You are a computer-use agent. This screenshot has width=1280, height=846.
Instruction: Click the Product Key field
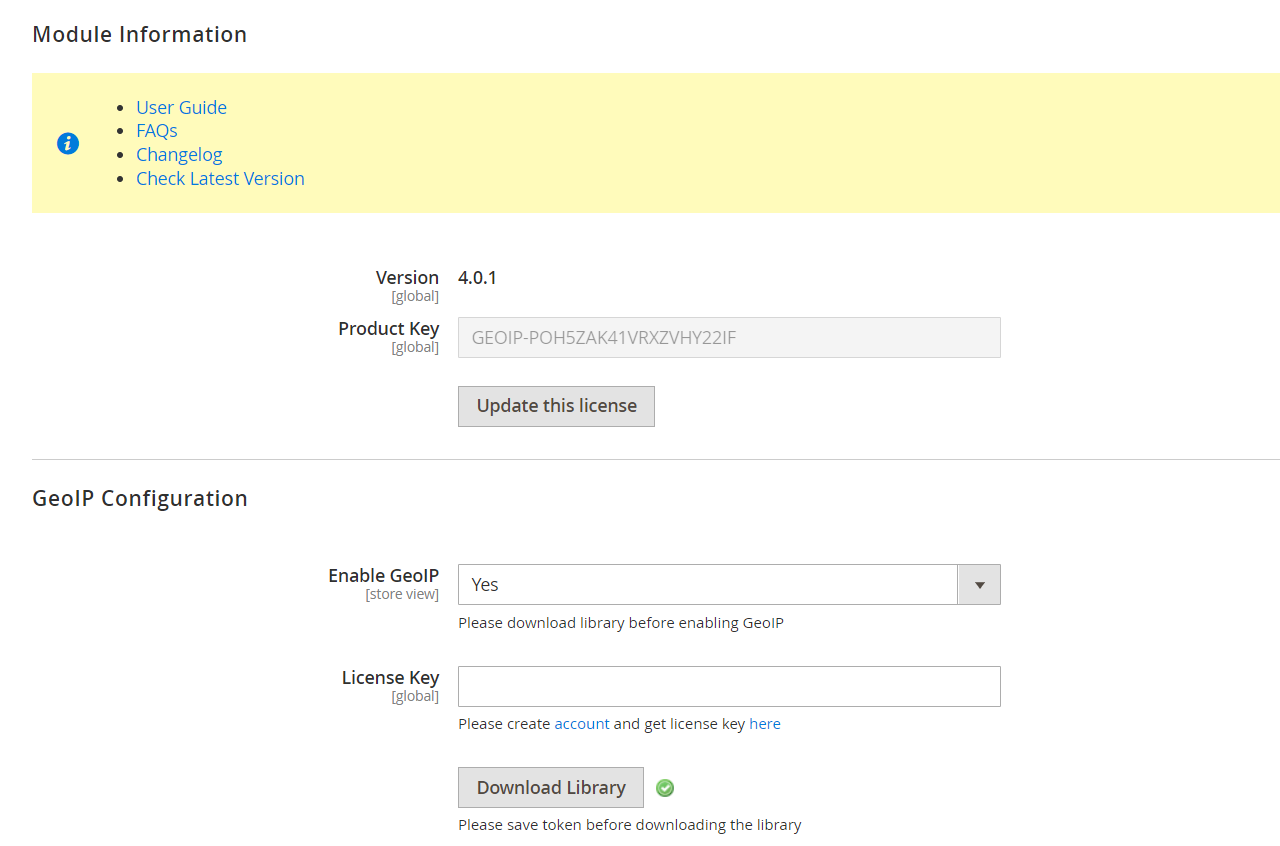(x=728, y=338)
